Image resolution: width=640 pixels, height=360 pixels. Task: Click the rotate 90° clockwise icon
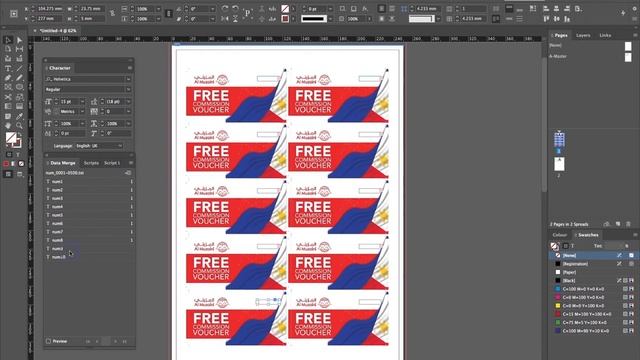click(x=225, y=9)
